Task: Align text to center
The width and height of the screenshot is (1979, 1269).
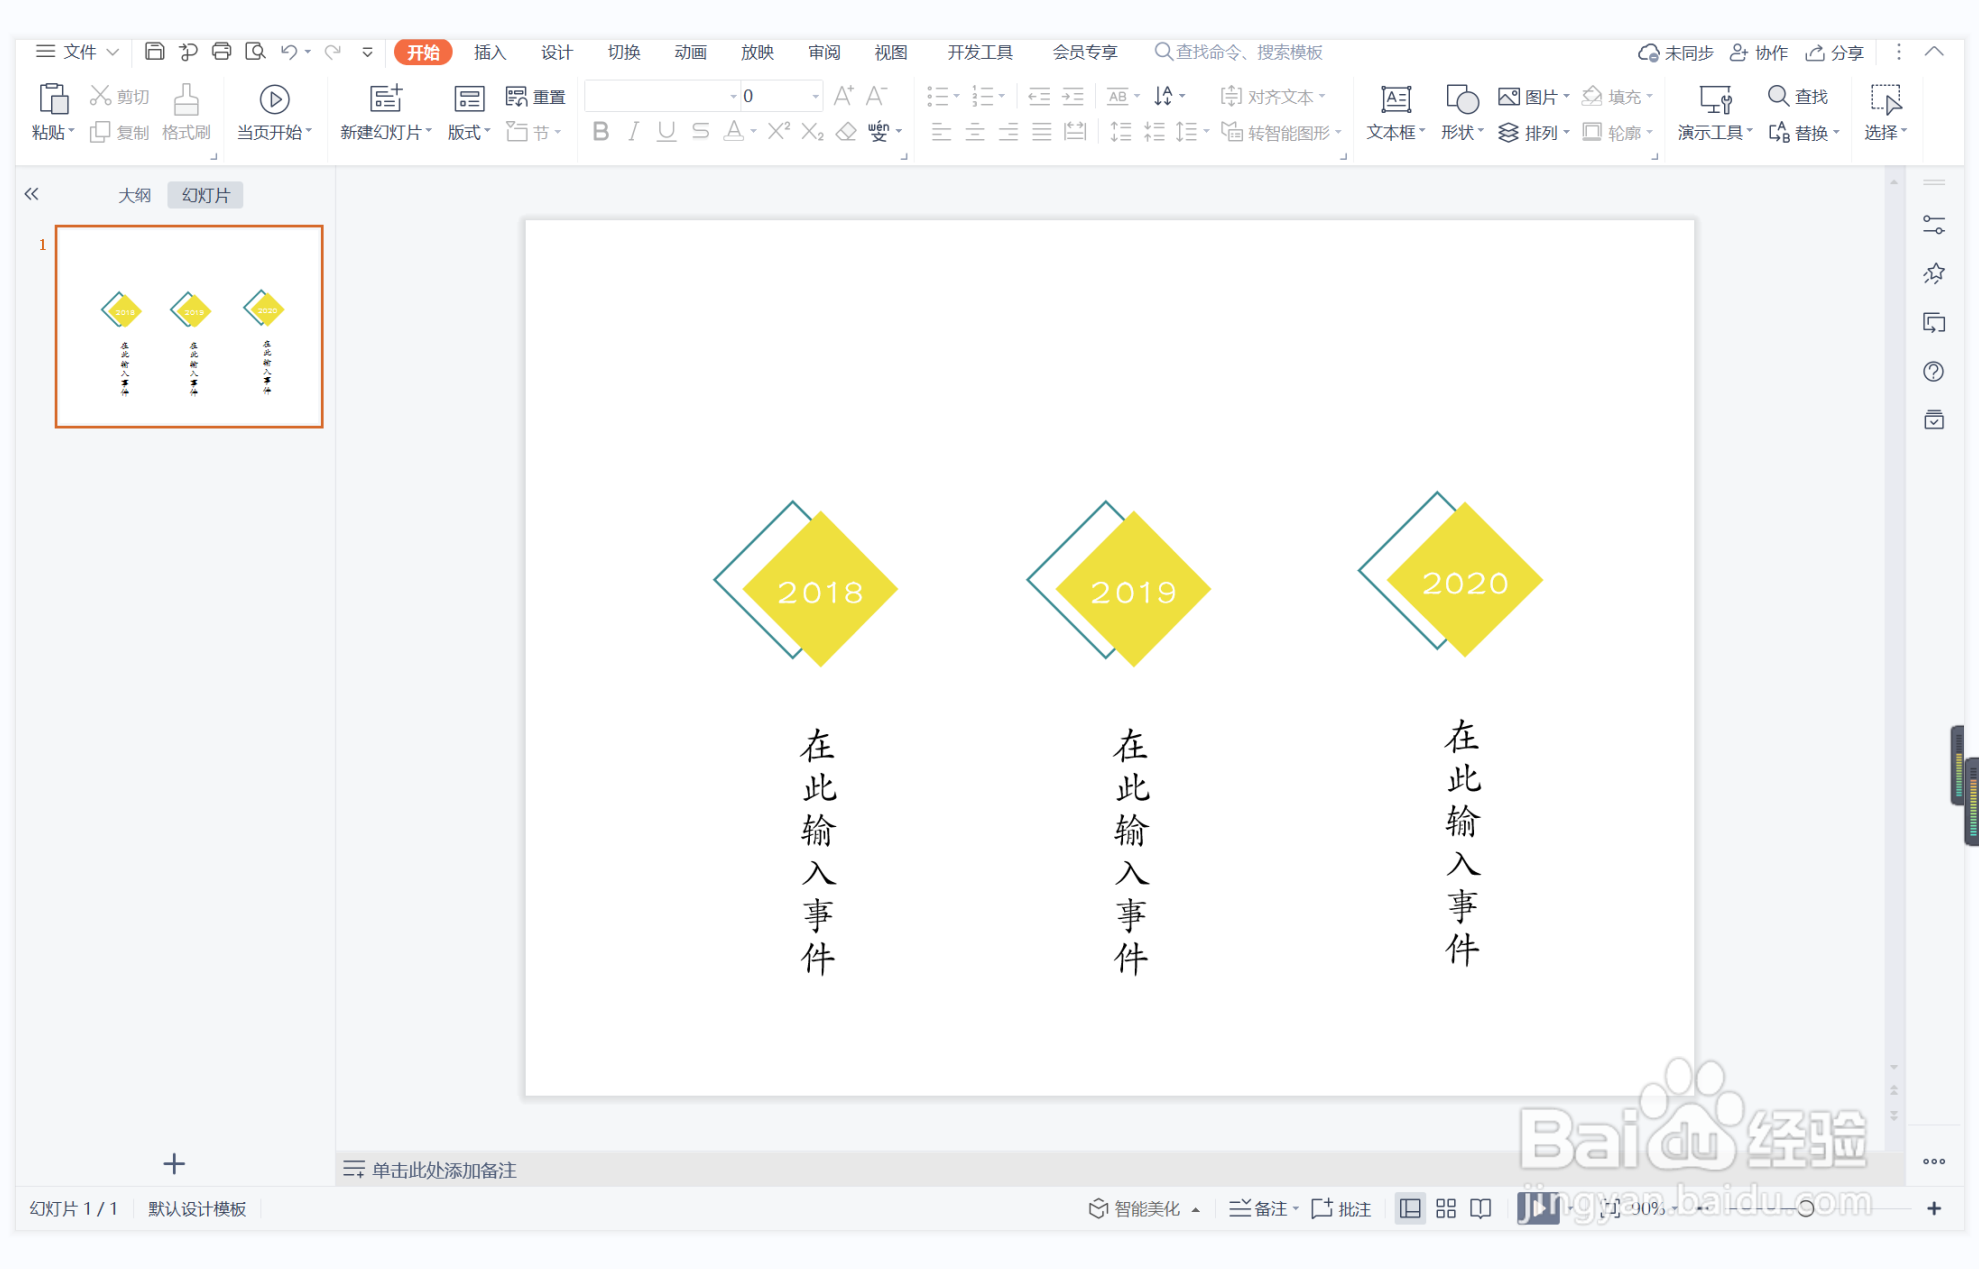Action: 975,132
